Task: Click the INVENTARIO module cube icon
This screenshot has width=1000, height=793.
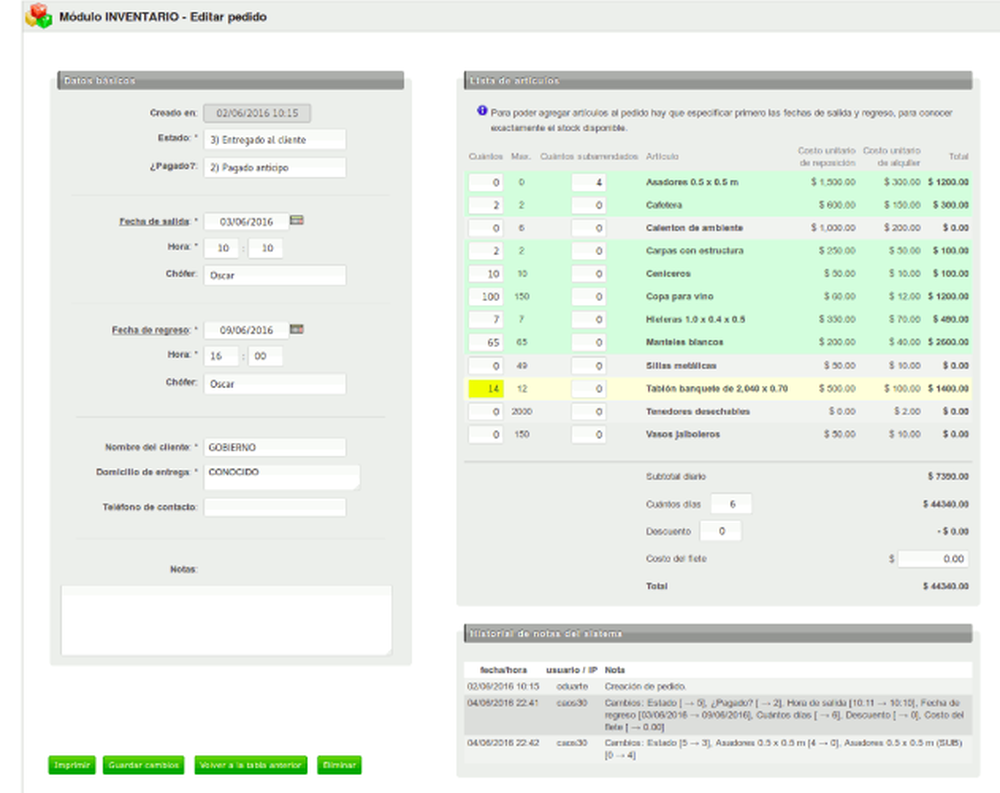Action: click(37, 16)
